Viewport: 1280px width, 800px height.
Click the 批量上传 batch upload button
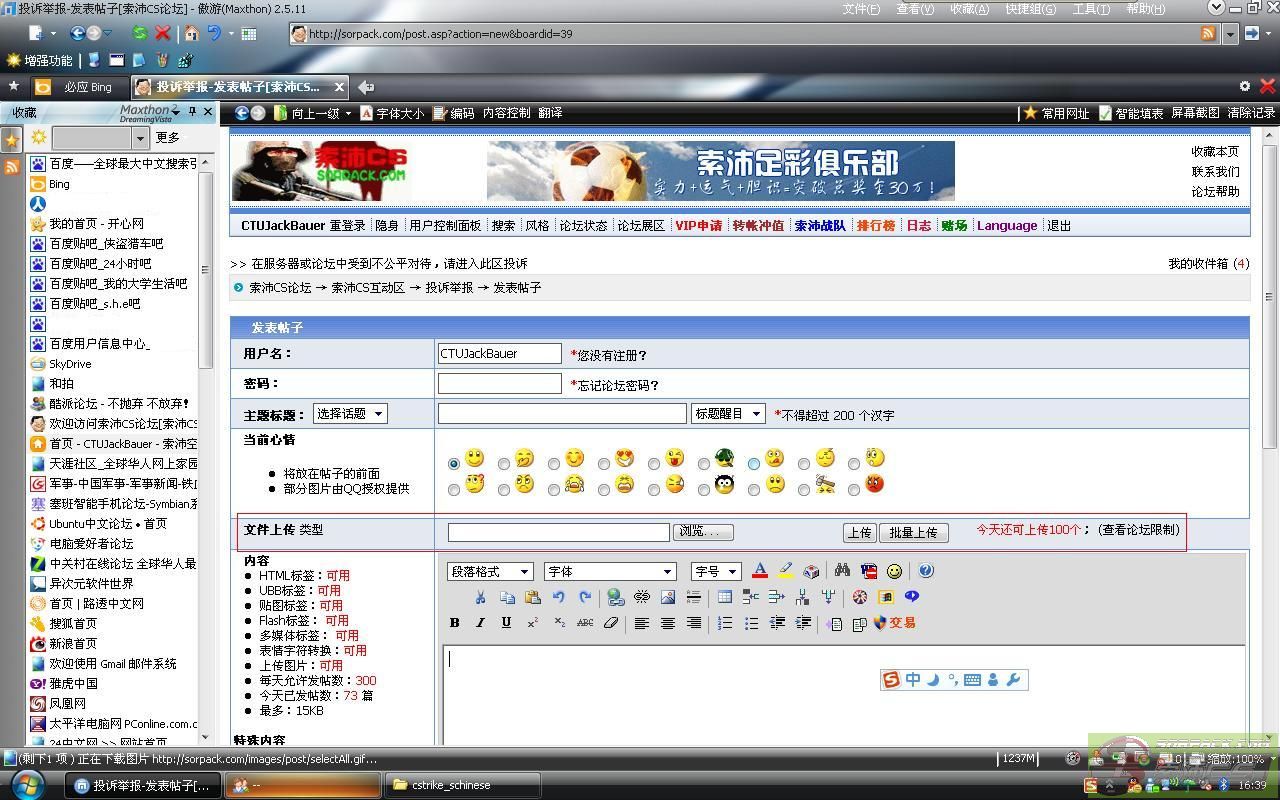(x=913, y=533)
